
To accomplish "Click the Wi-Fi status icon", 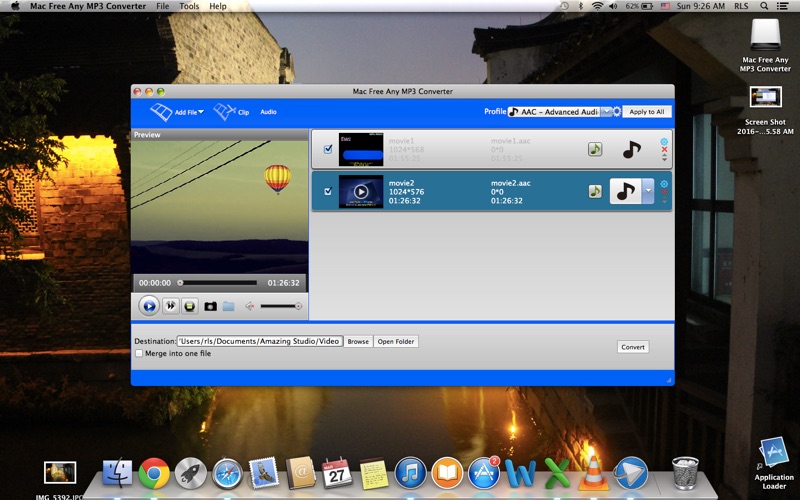I will pyautogui.click(x=597, y=6).
